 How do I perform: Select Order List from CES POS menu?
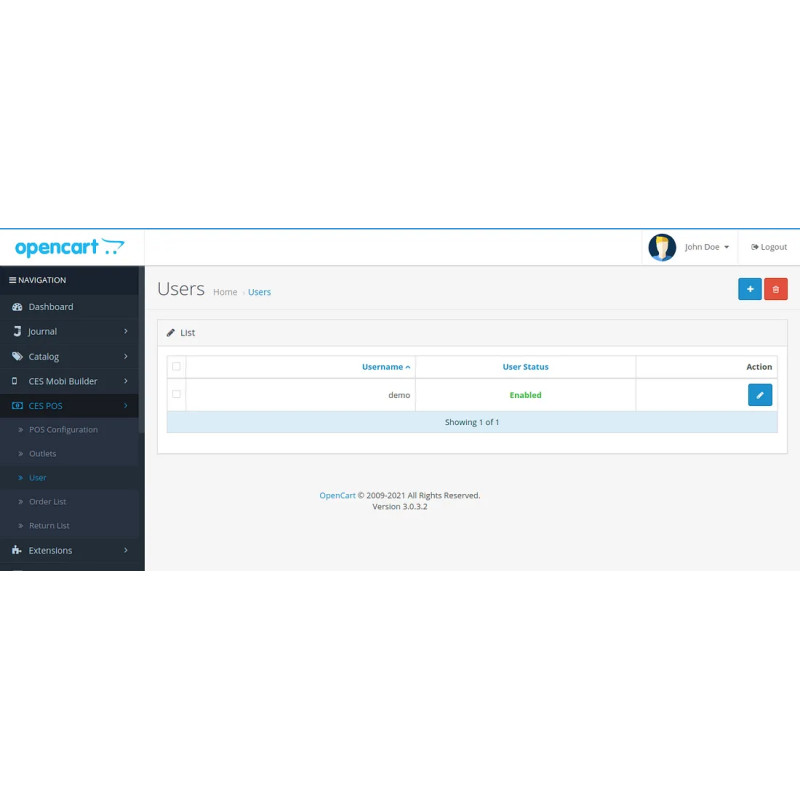coord(48,501)
